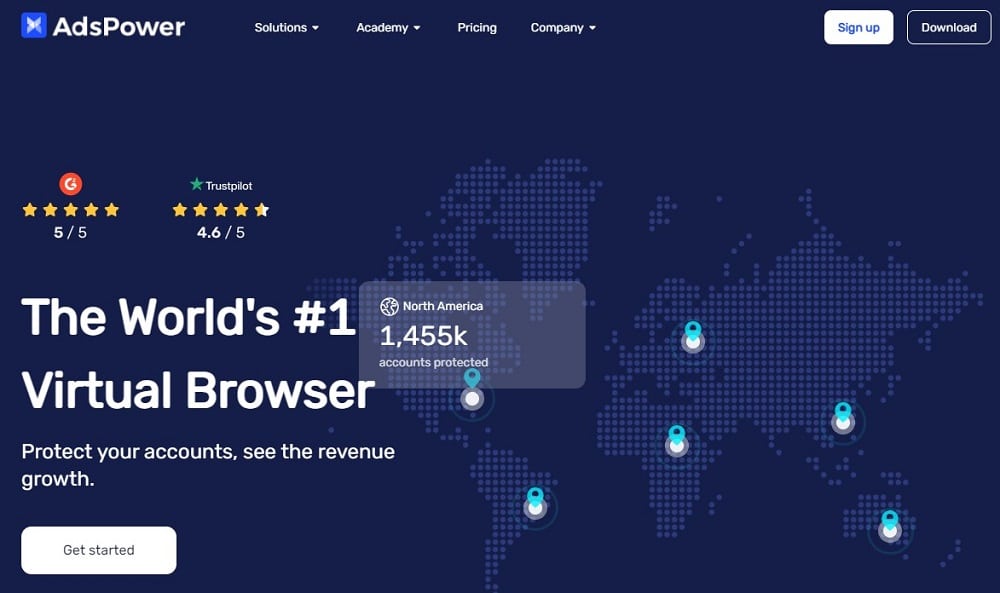
Task: Click the Get started button
Action: 99,550
